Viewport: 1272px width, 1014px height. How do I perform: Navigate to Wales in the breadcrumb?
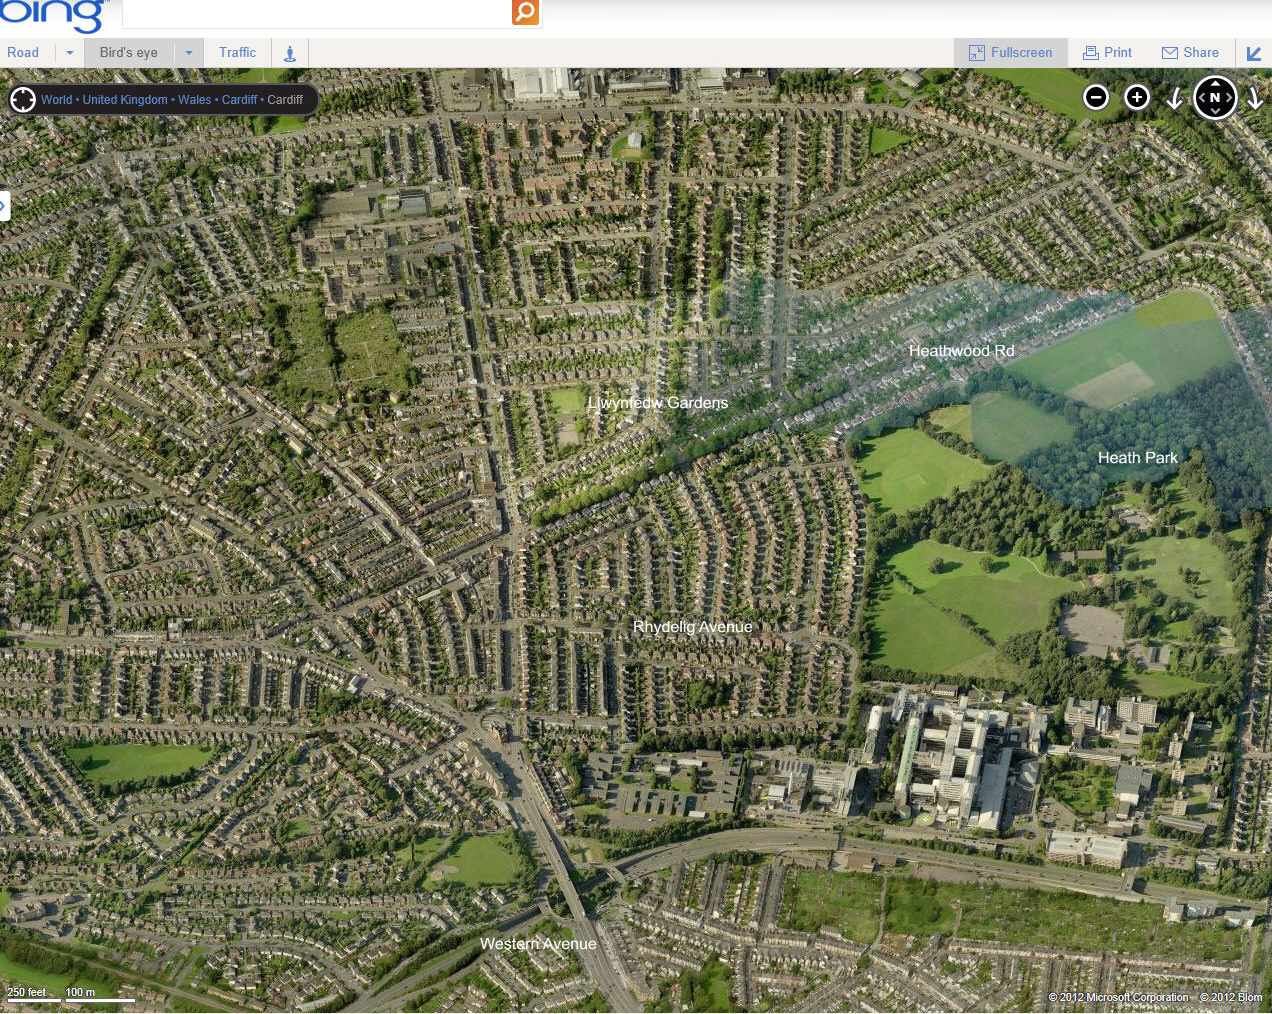(194, 100)
